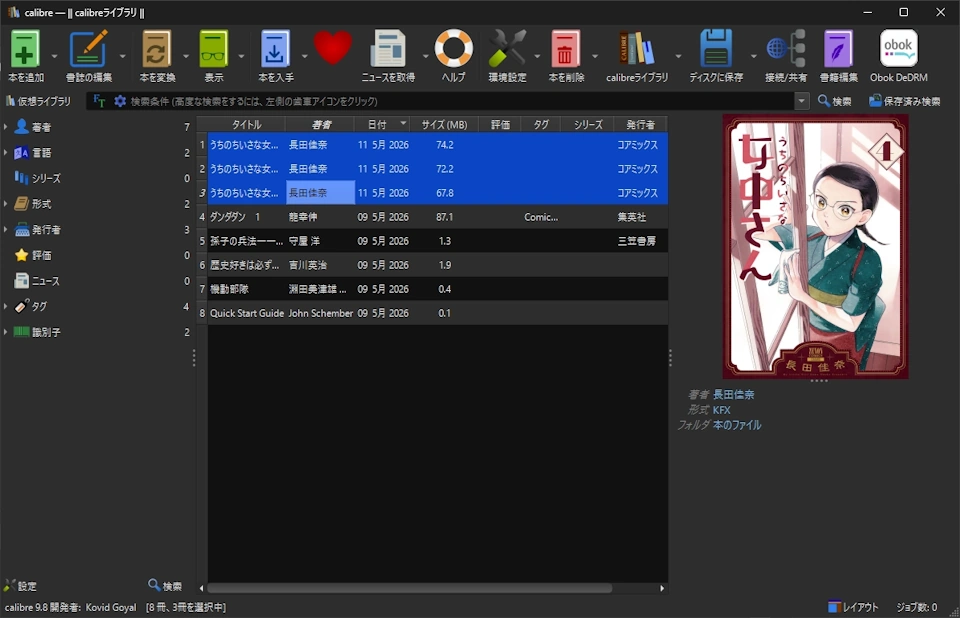Expand the Identifiers (識別子) category
This screenshot has height=618, width=960.
click(x=6, y=331)
